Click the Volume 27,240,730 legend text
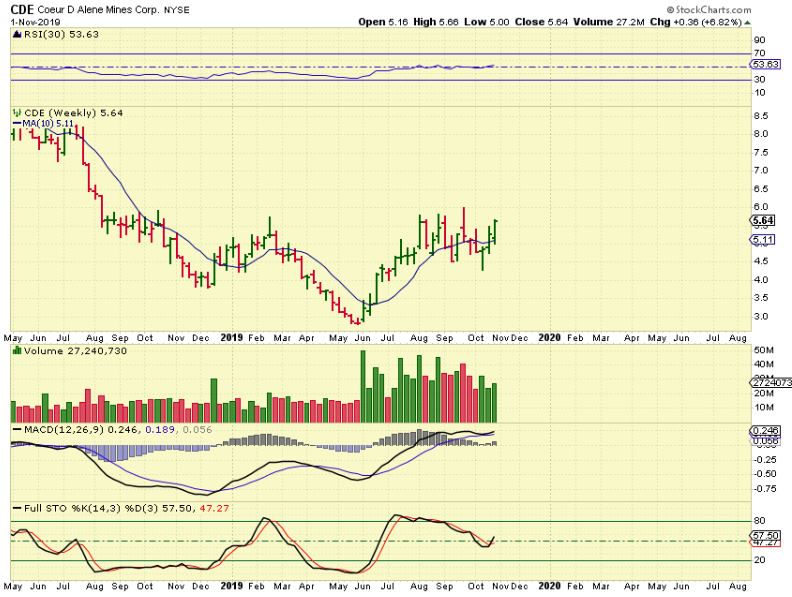The width and height of the screenshot is (792, 597). [75, 351]
